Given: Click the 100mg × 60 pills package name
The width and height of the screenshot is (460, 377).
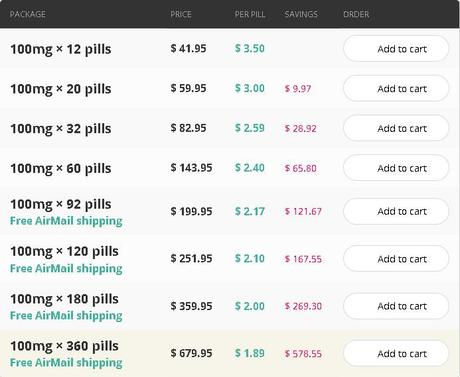Looking at the screenshot, I should tap(61, 168).
